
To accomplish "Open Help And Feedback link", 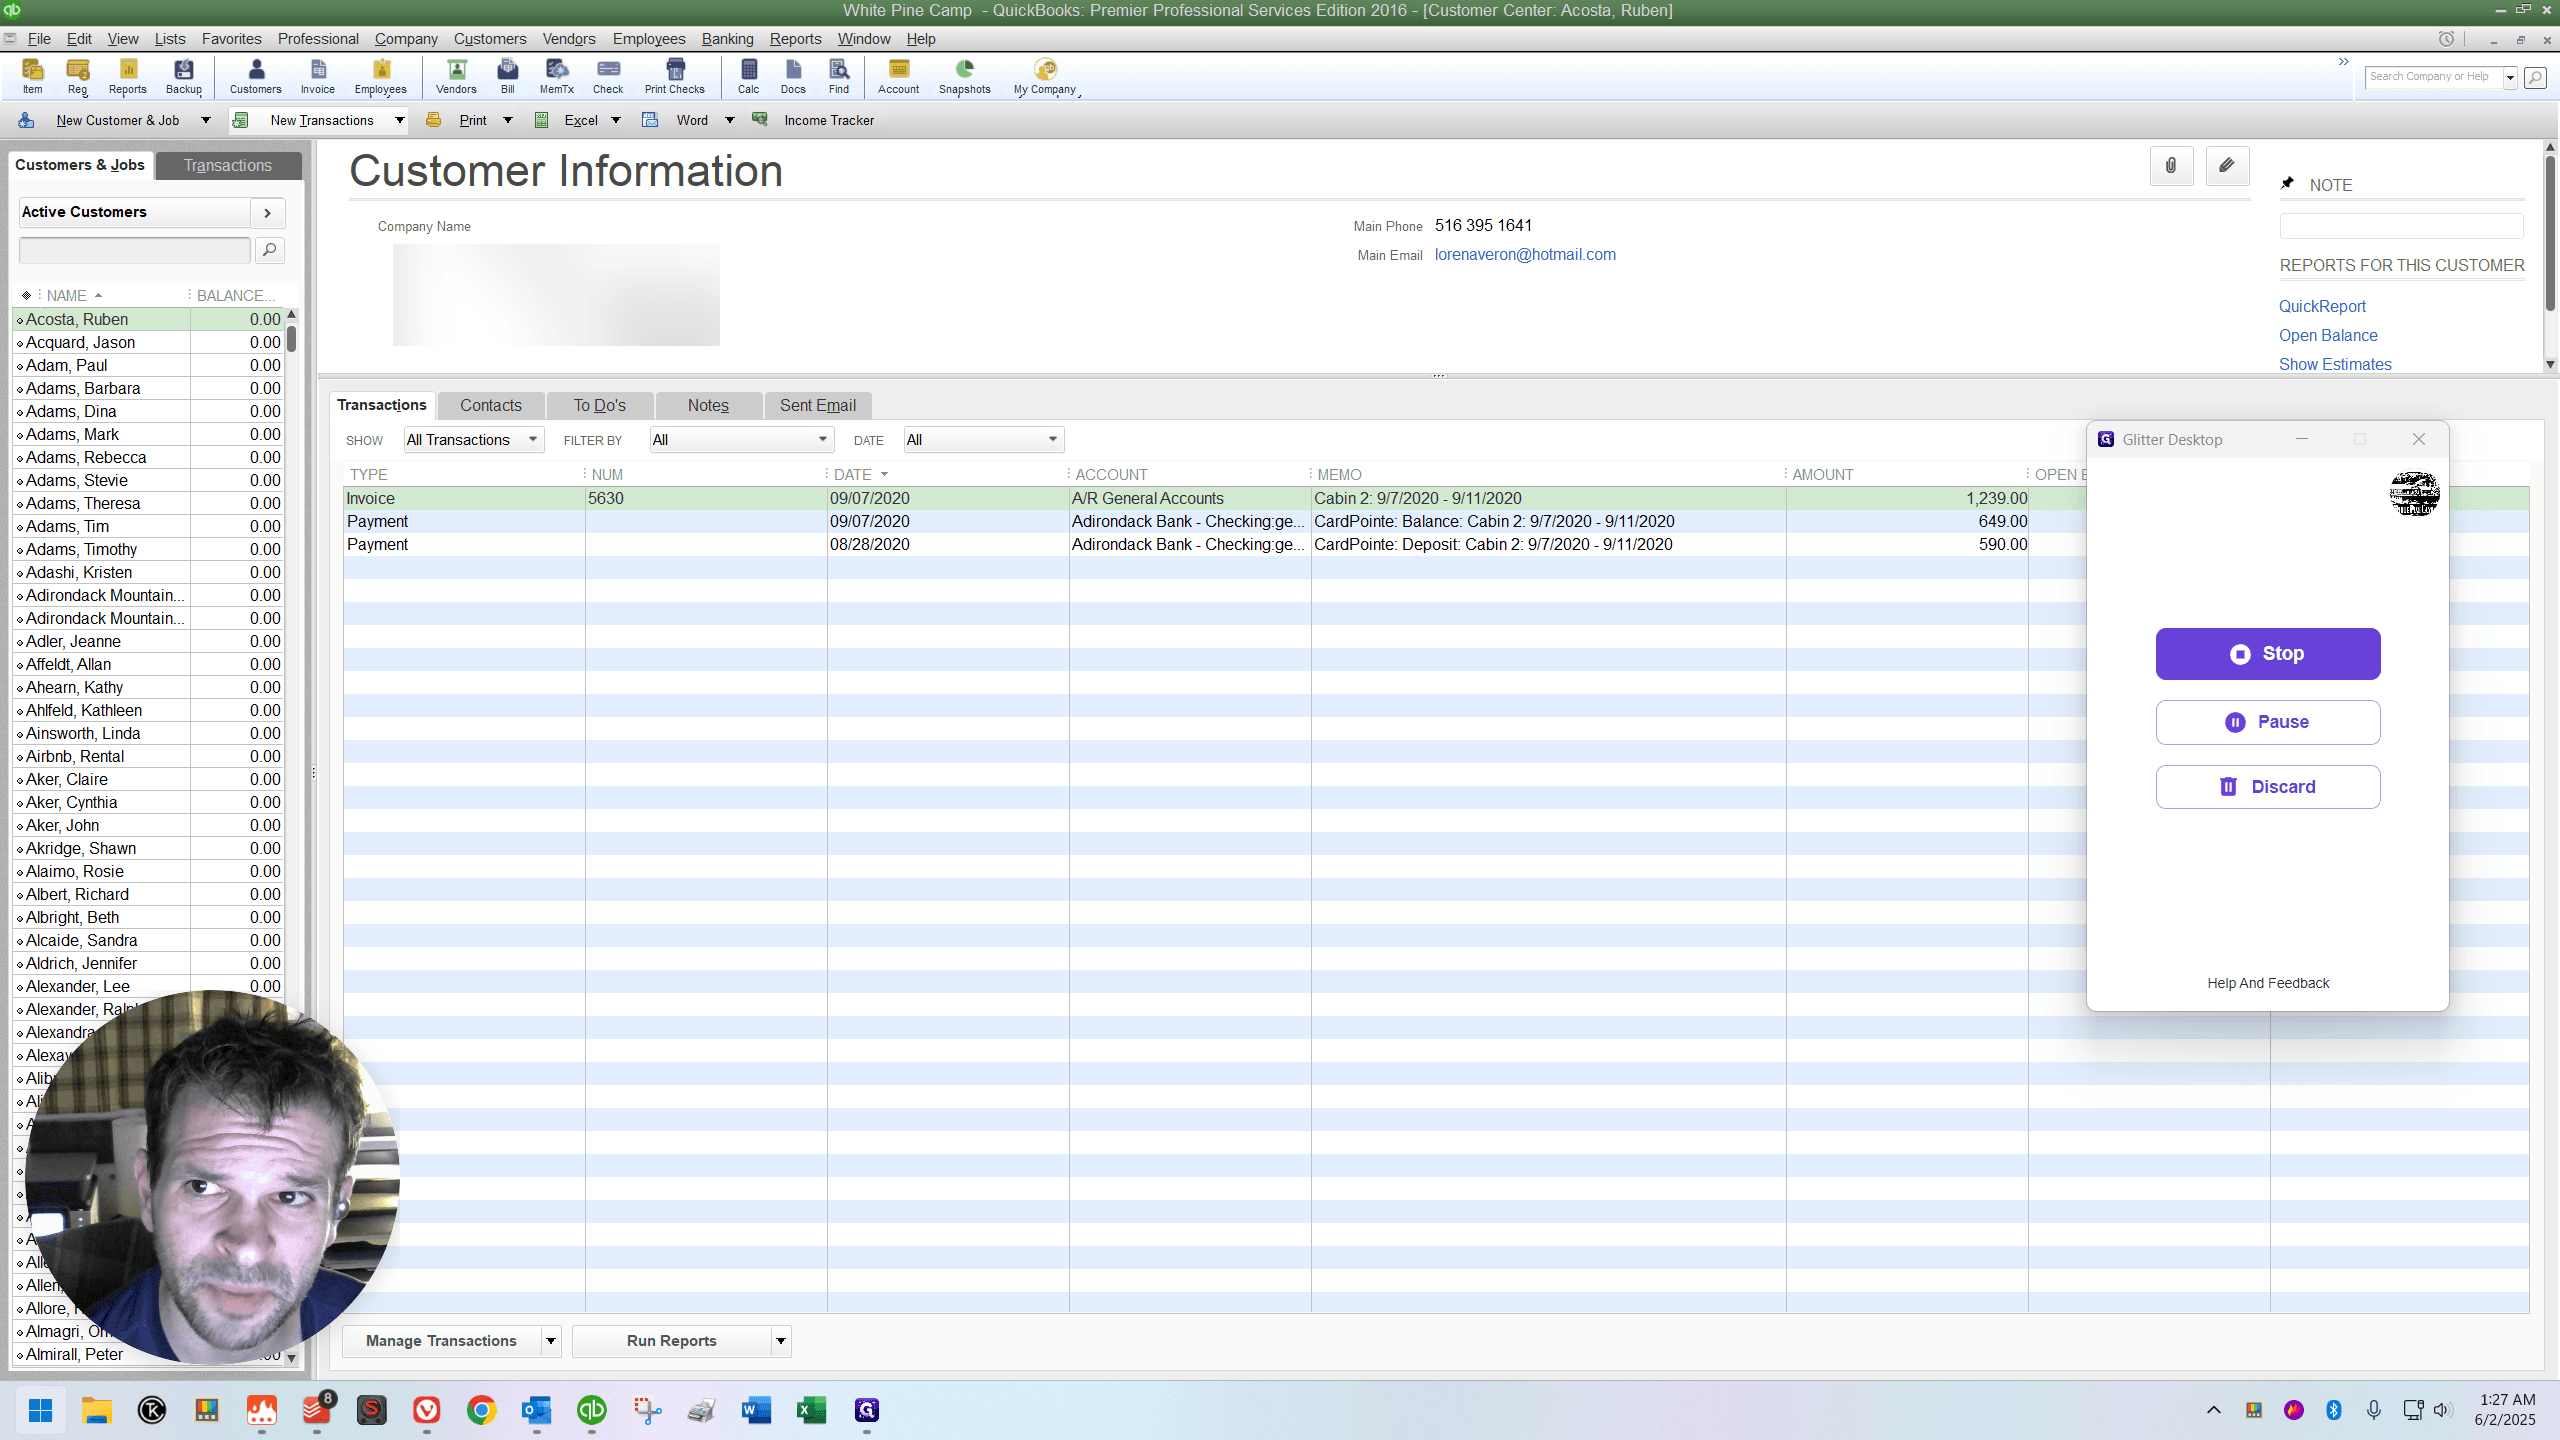I will tap(2268, 983).
